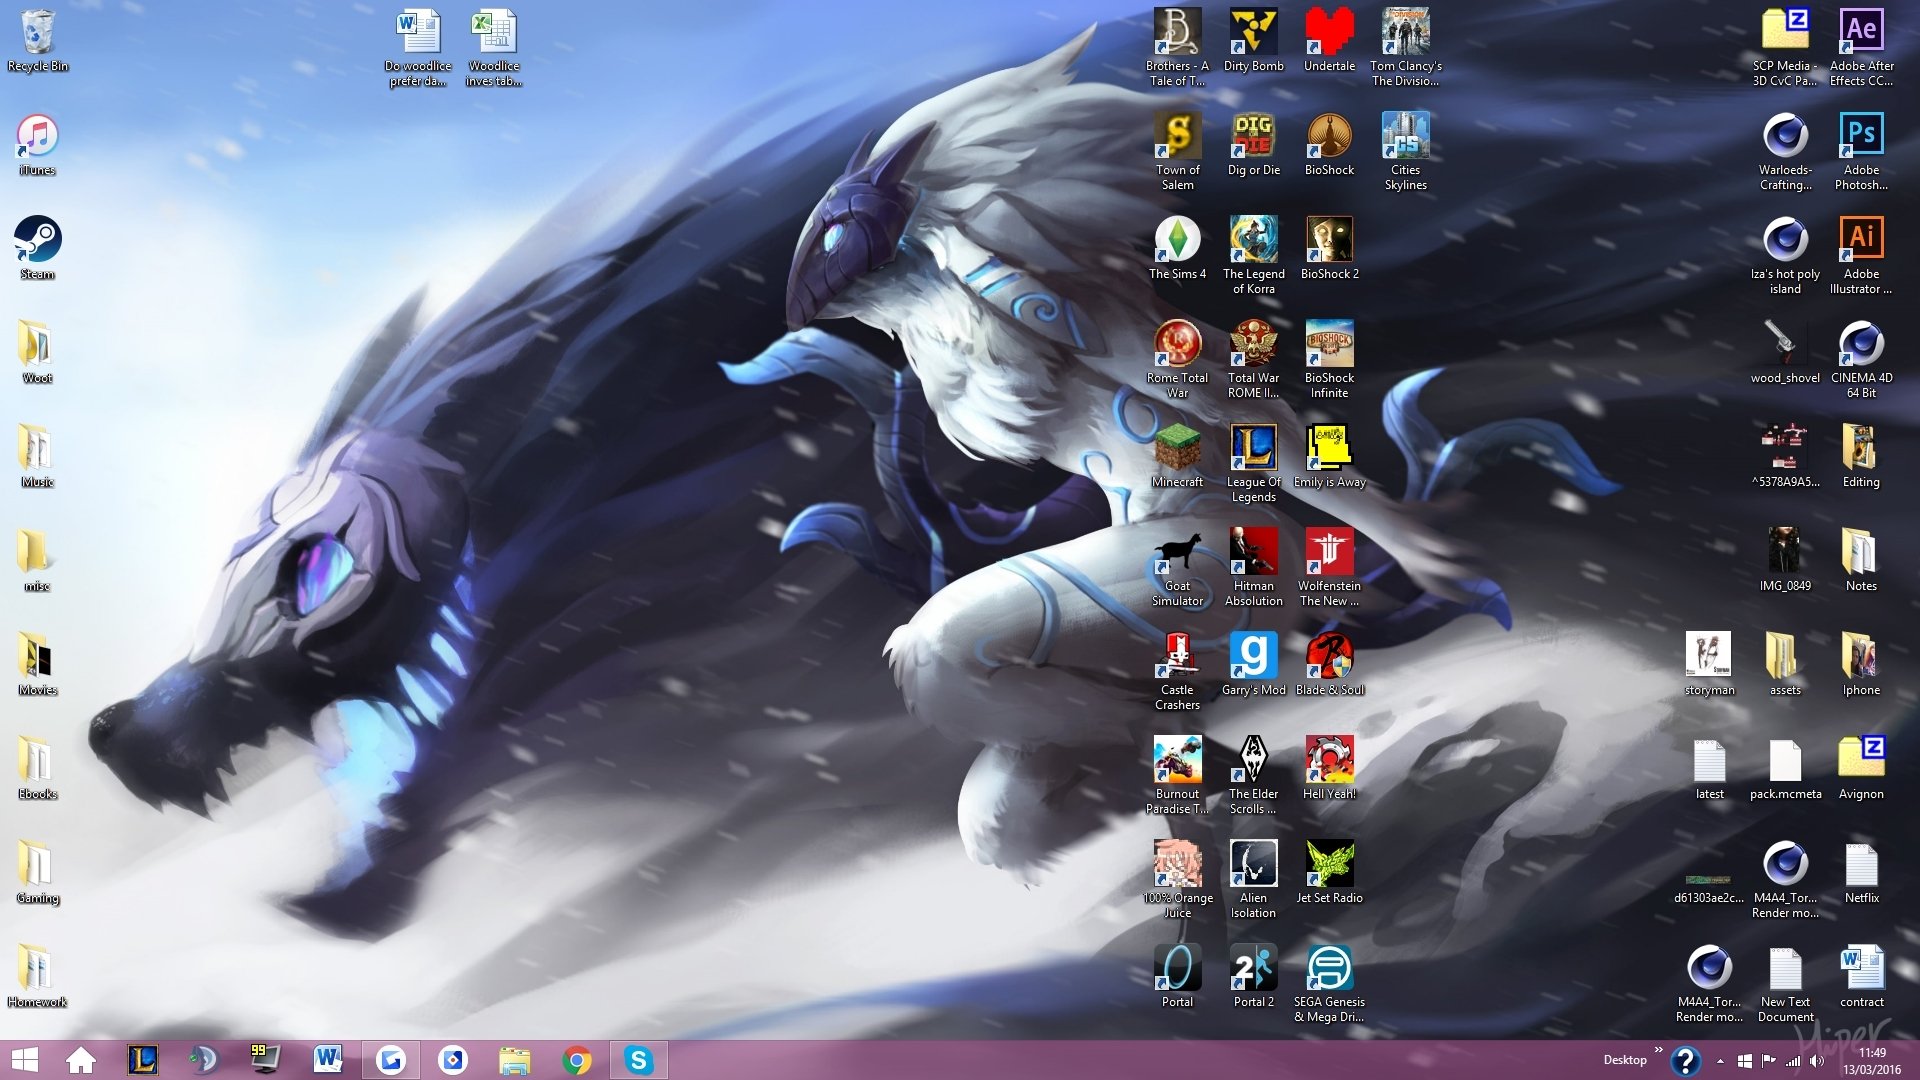Select the Do woodlice prefer Word document
Screen dimensions: 1920x1080
[418, 48]
